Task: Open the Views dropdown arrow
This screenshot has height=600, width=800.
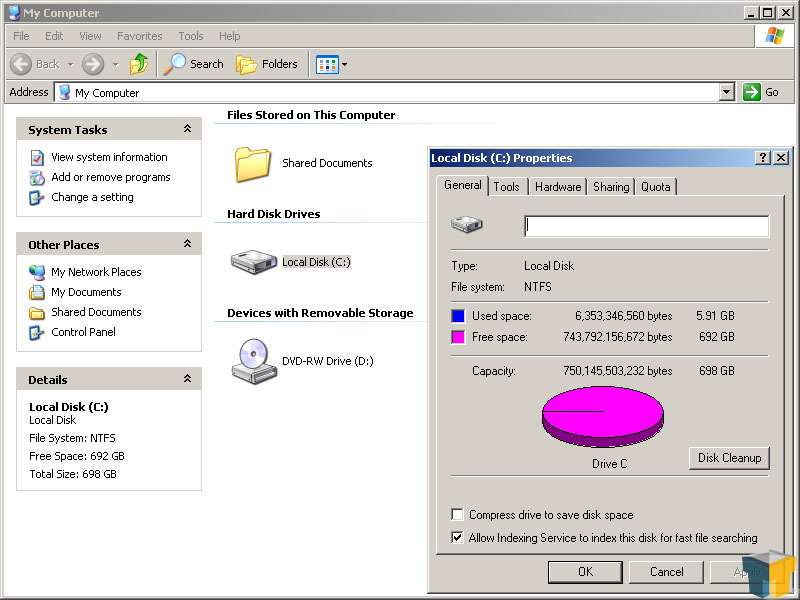Action: [344, 65]
